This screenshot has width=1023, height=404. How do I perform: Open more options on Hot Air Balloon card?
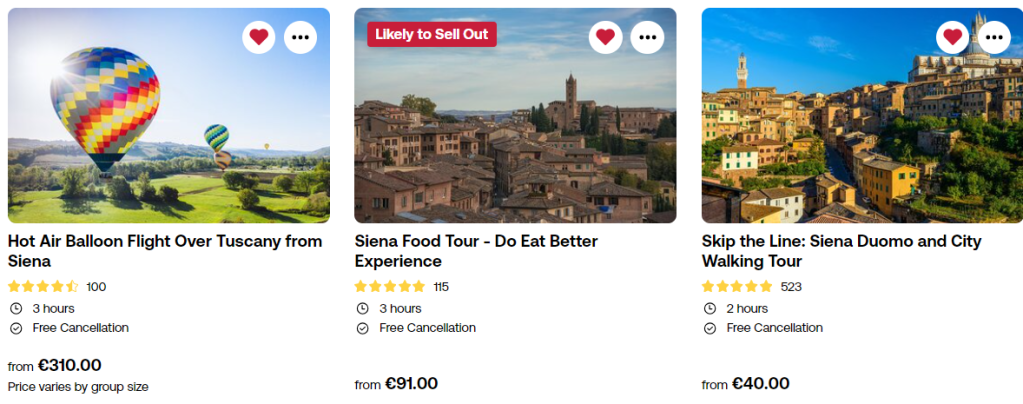pos(301,37)
